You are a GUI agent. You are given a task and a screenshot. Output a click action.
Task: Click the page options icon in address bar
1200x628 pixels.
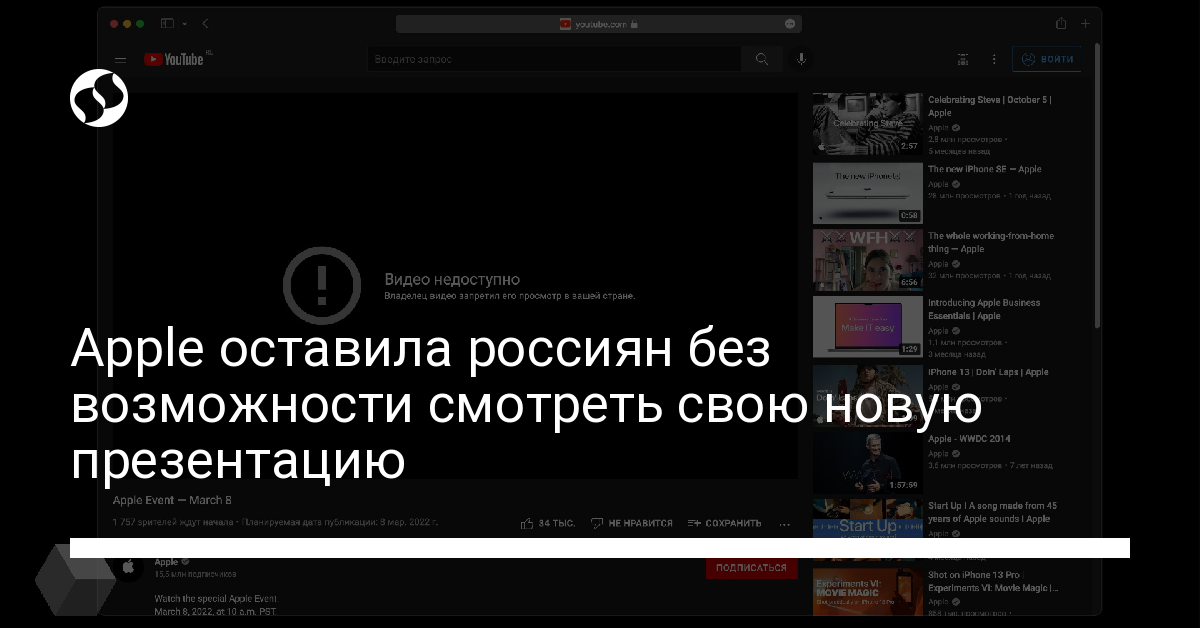click(x=790, y=24)
